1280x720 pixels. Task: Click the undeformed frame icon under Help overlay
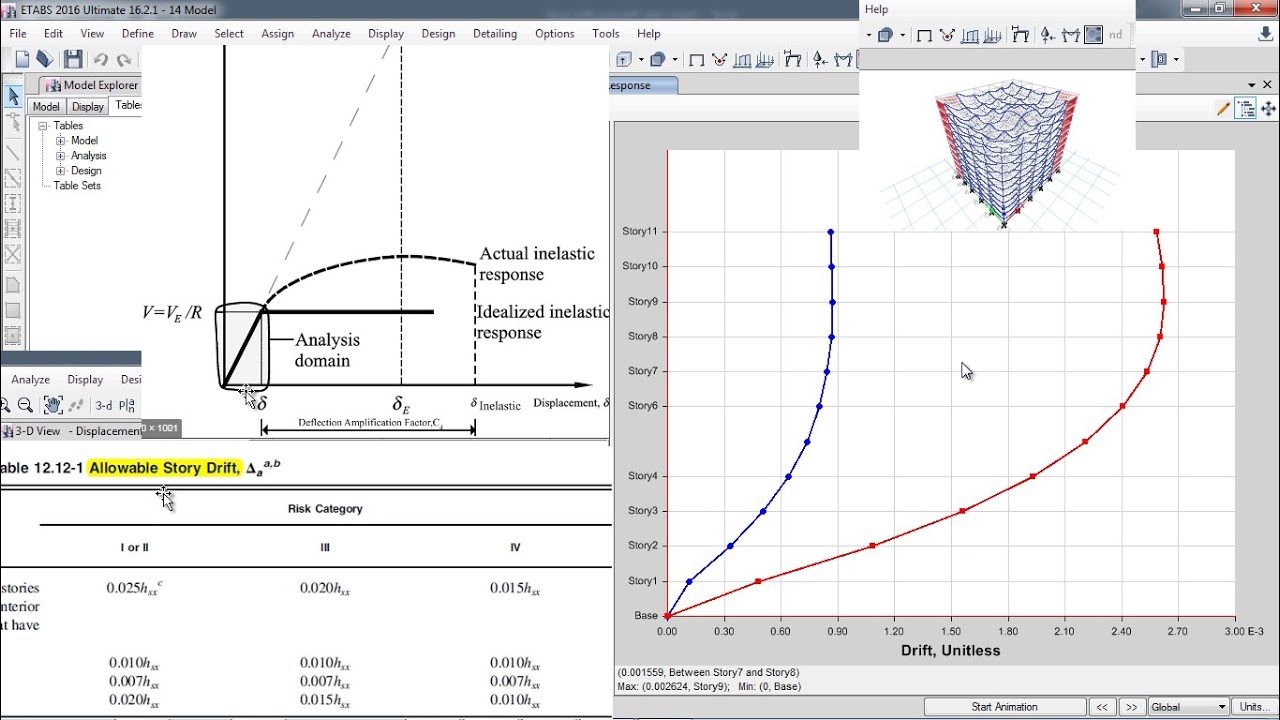924,35
